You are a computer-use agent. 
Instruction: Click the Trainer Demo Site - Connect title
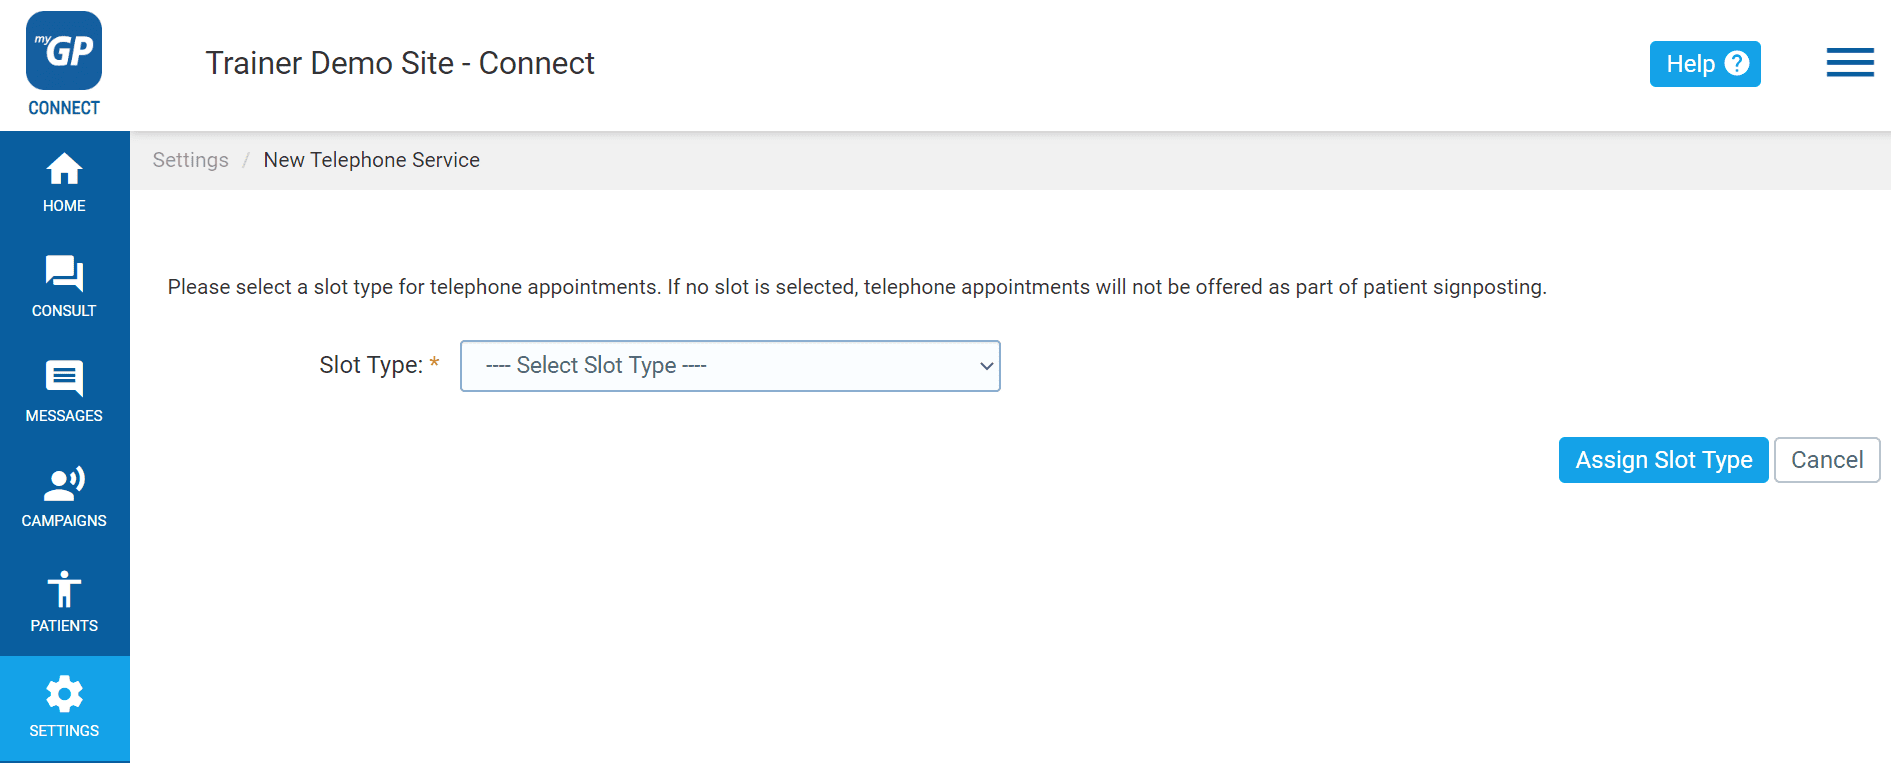400,63
